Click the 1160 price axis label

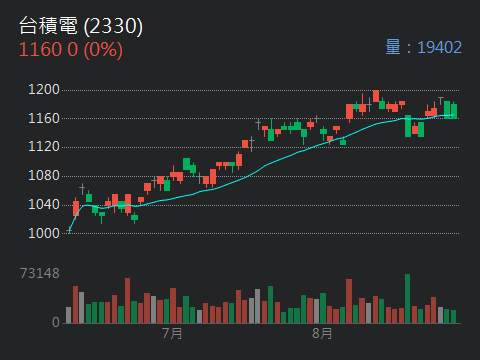(44, 118)
